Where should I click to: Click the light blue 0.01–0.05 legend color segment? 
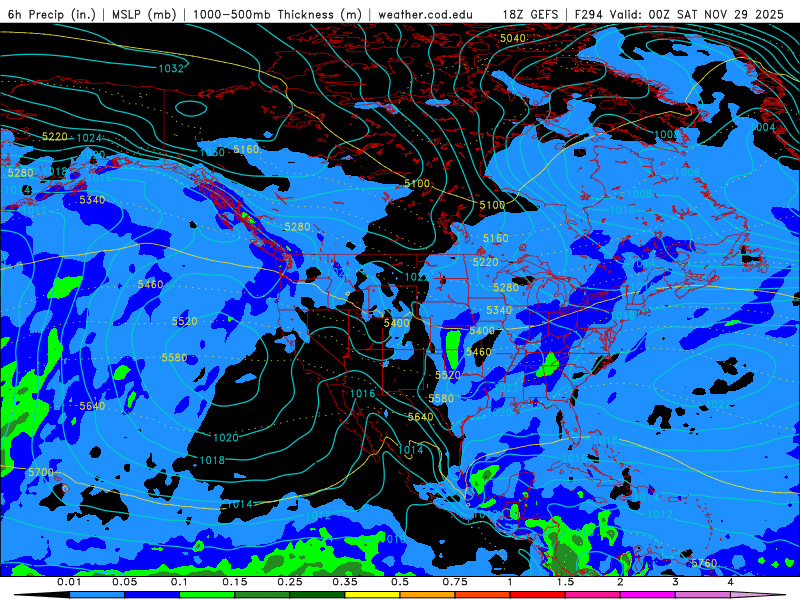pos(97,595)
